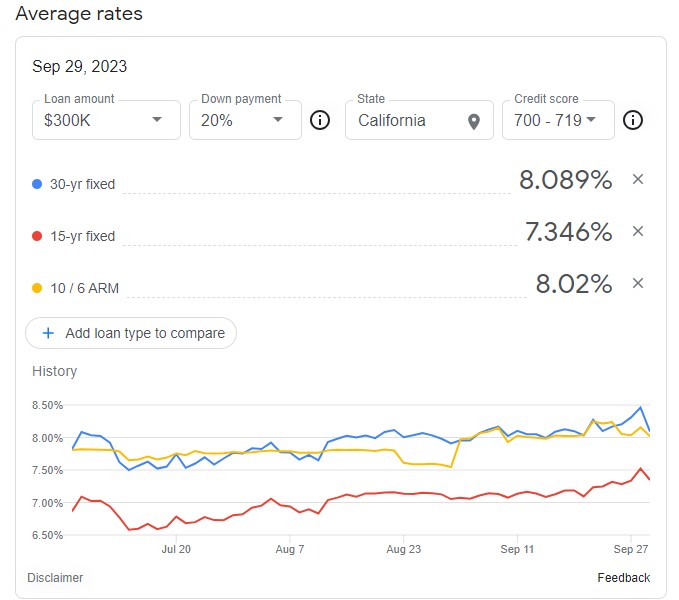Click the red 15-yr fixed legend dot
The image size is (679, 600).
tap(37, 236)
